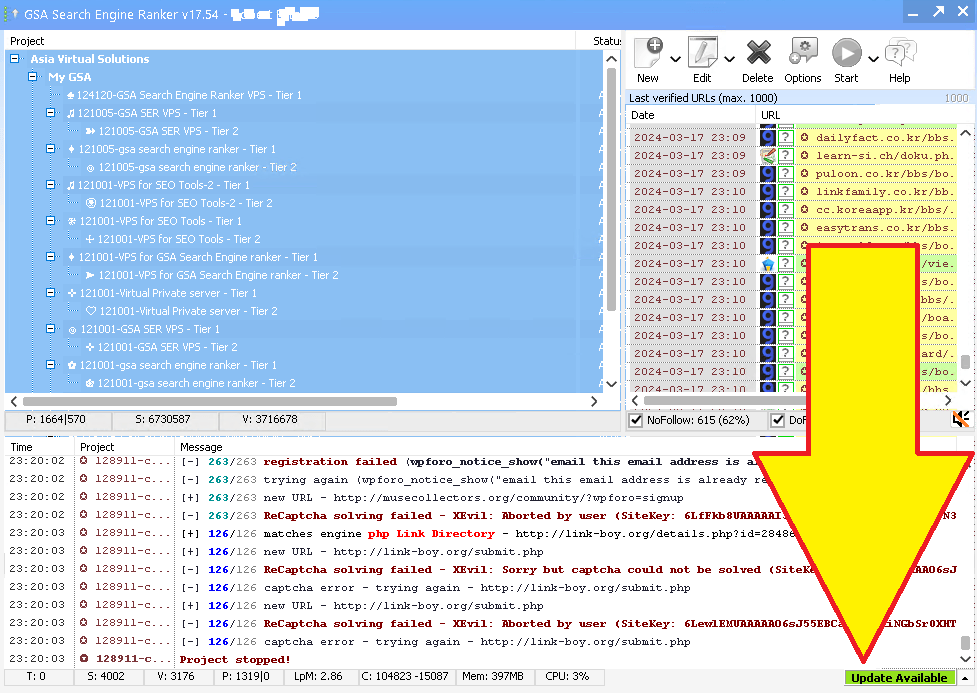The image size is (977, 693).
Task: Click the Edit project icon
Action: [x=702, y=52]
